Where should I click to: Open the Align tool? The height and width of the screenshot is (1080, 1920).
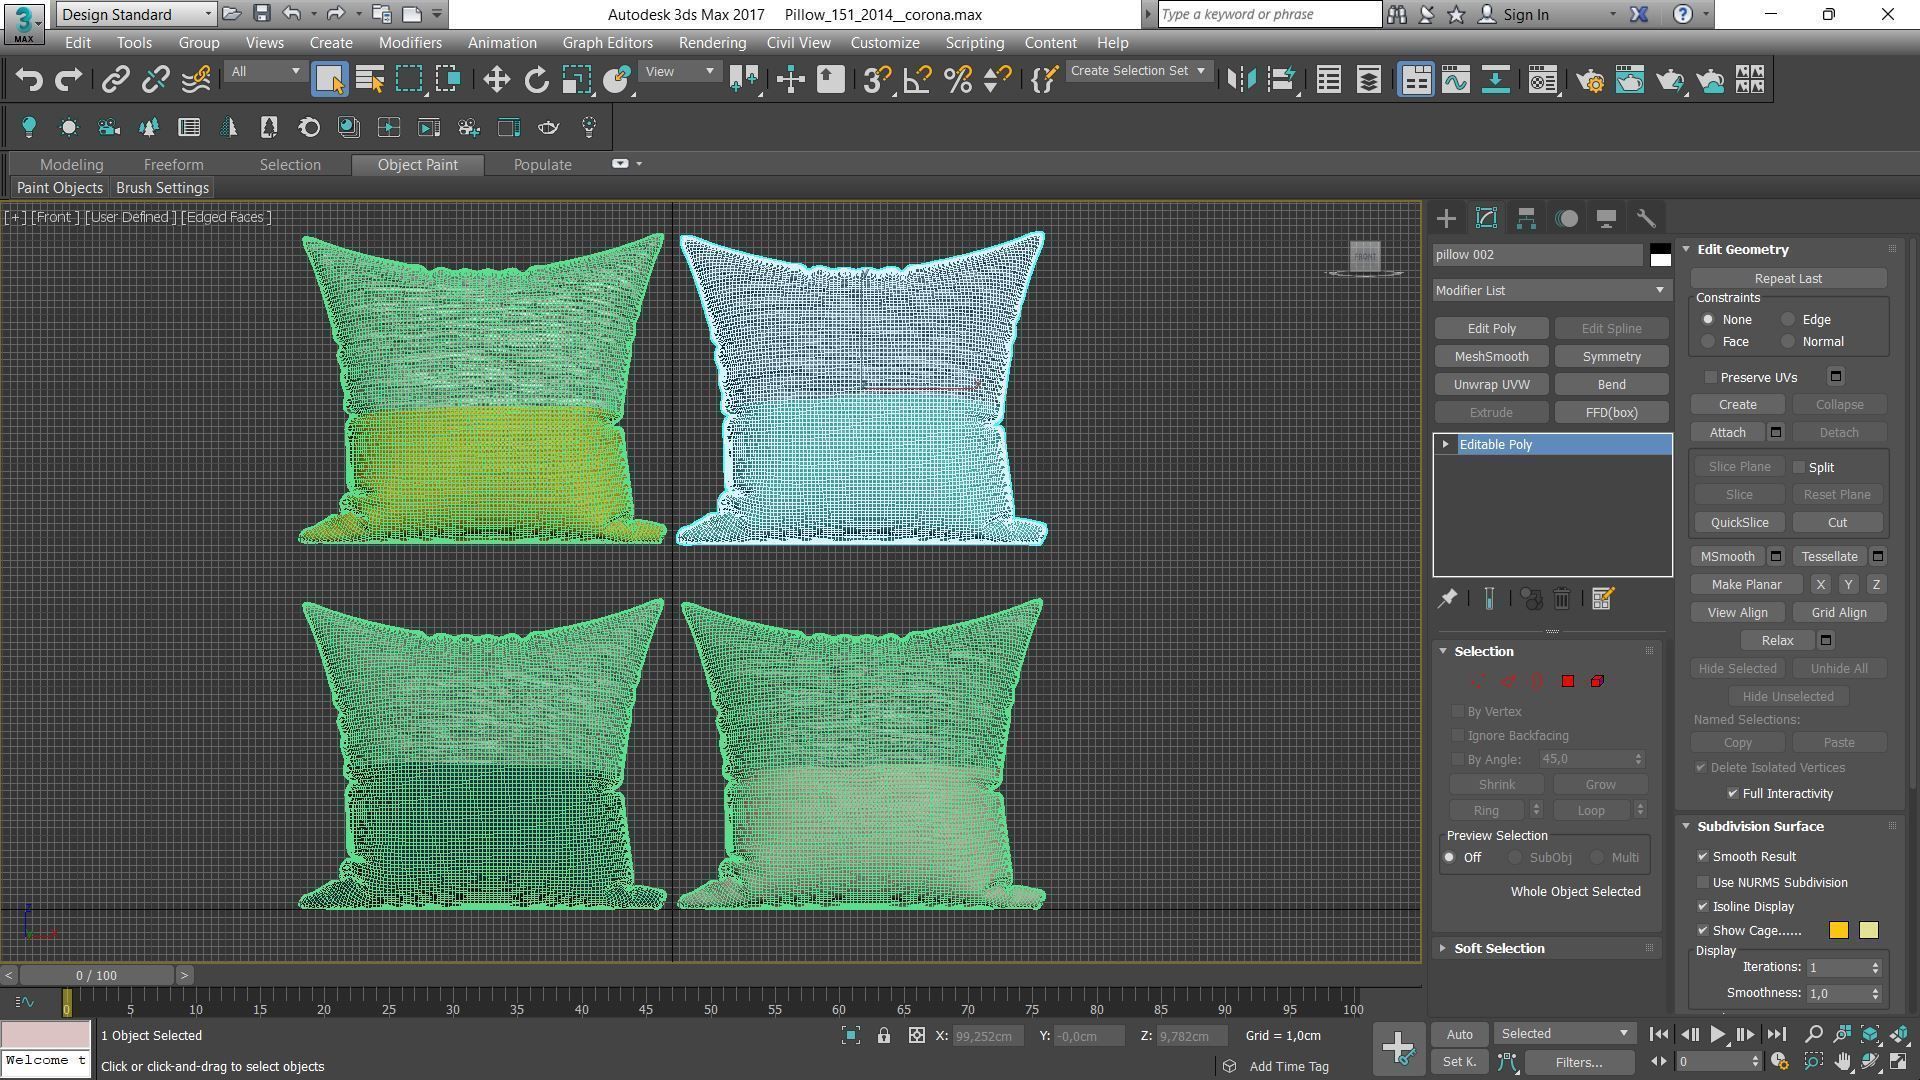point(1281,80)
